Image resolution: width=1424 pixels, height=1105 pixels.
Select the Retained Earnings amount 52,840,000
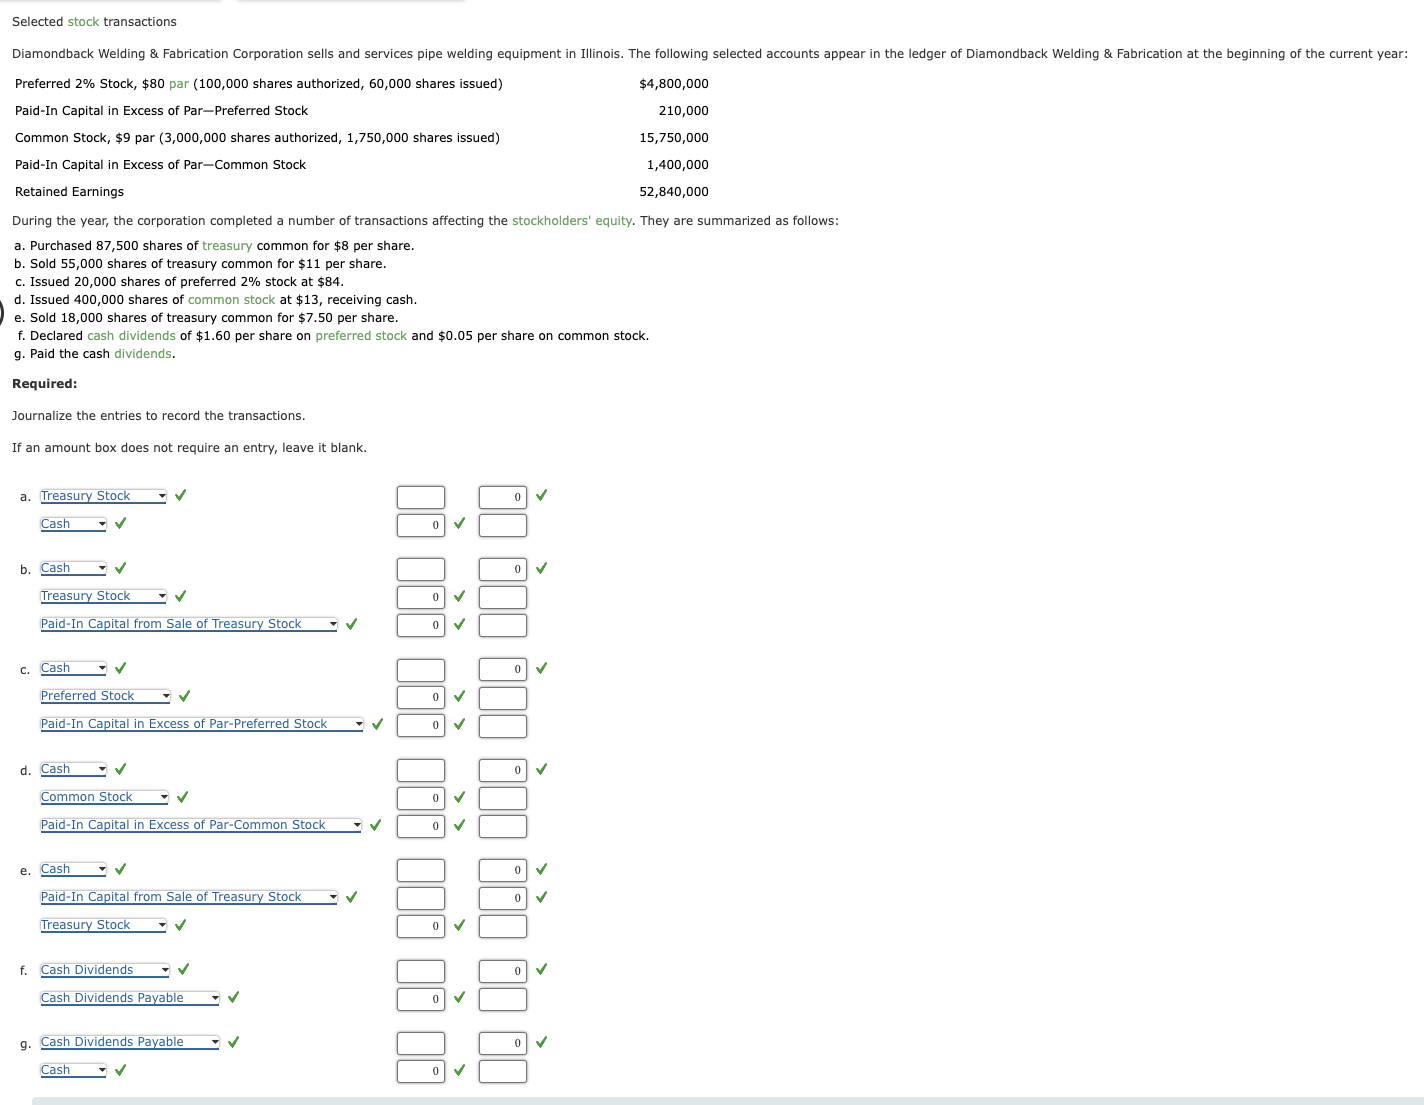674,192
